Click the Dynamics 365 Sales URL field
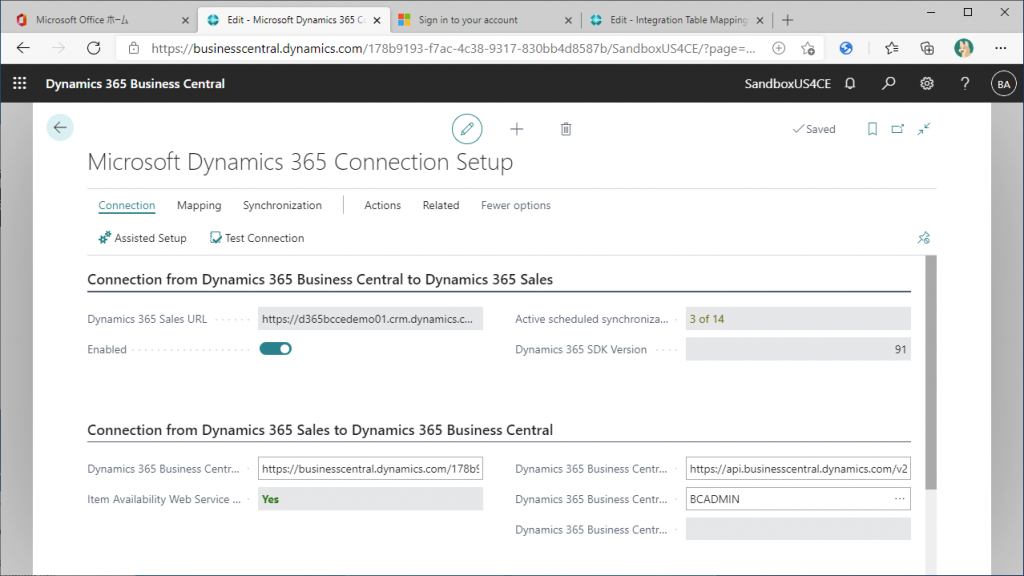 (x=370, y=319)
